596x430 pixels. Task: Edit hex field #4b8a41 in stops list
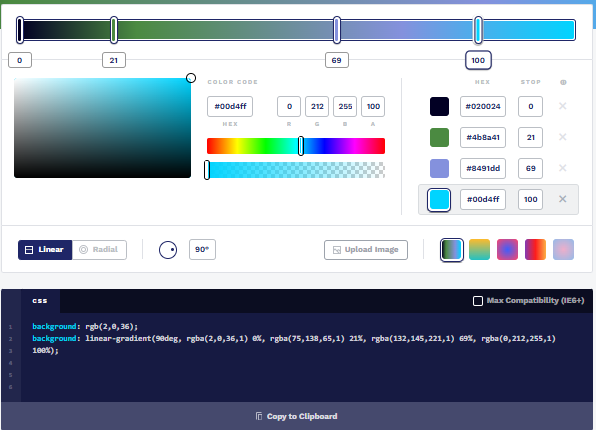[483, 137]
